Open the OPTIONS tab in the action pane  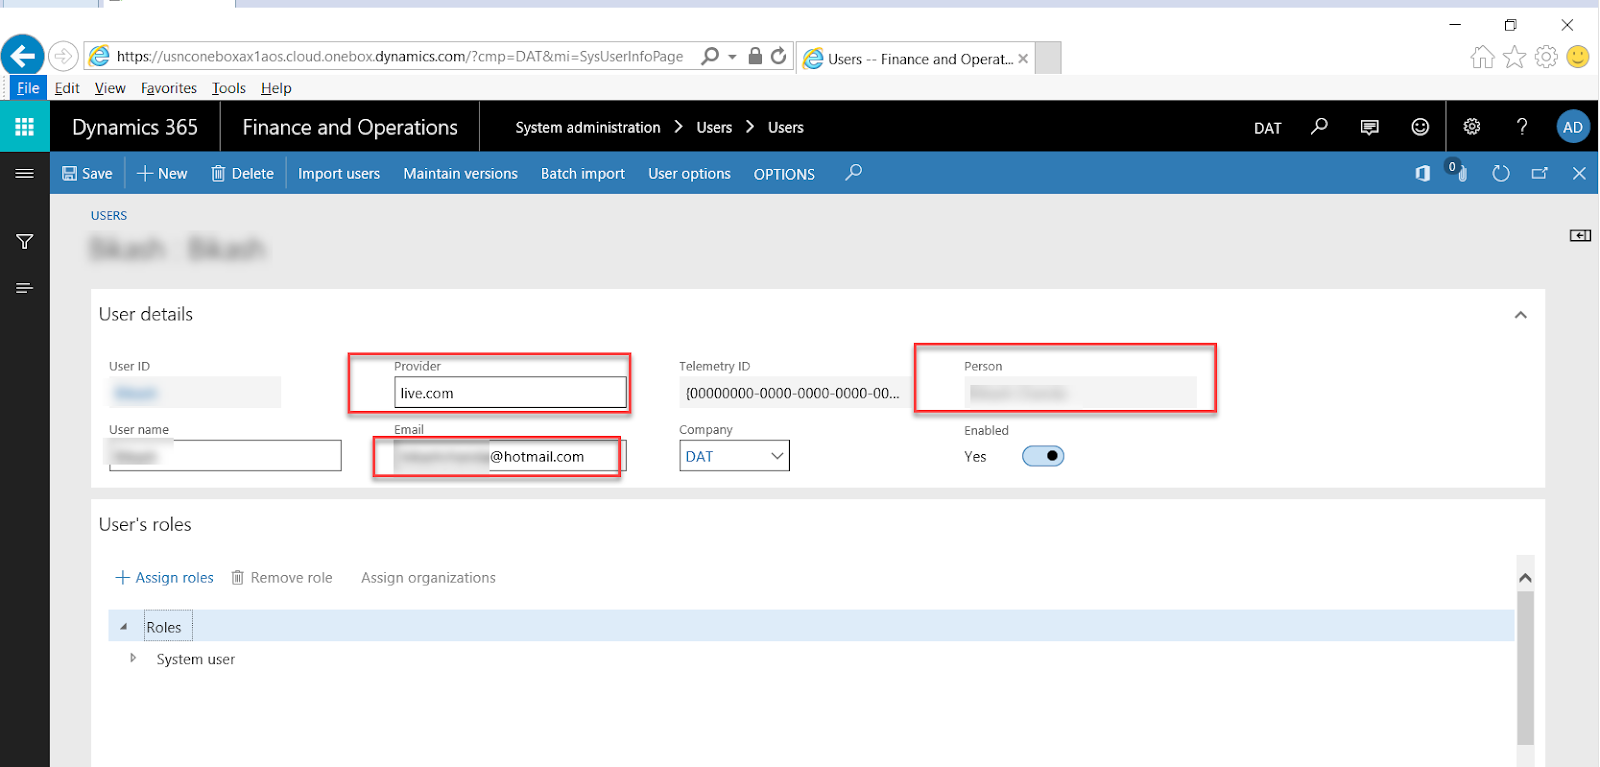(784, 174)
